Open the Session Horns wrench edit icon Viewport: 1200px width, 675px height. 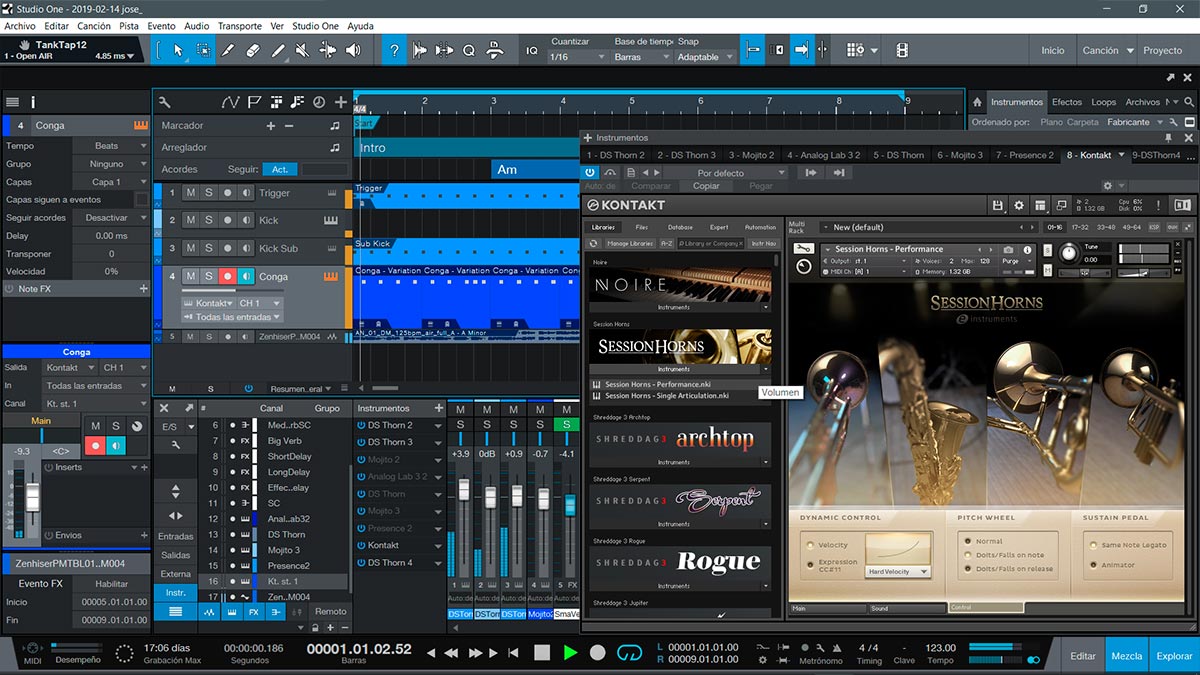tap(802, 249)
